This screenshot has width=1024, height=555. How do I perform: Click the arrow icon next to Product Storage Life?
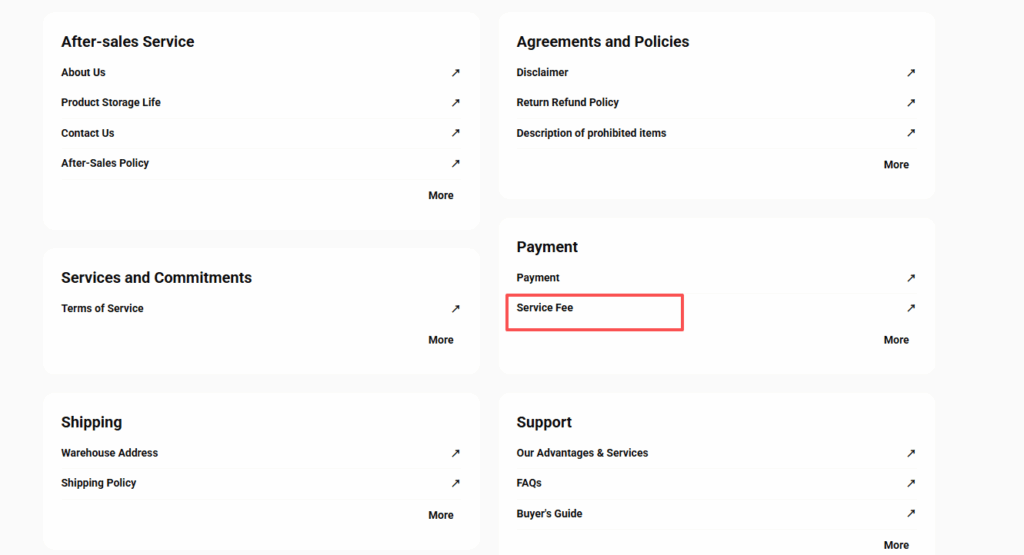pos(455,103)
